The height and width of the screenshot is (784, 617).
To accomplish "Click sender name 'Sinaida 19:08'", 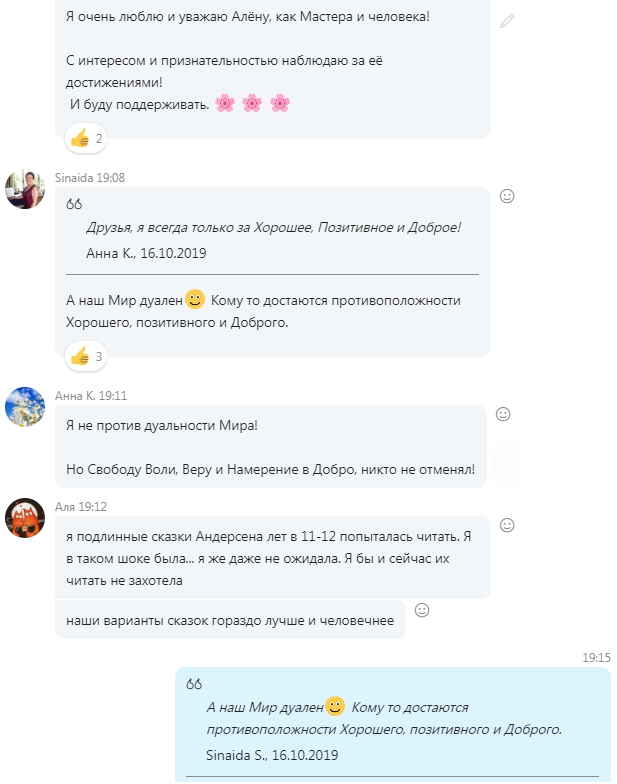I will (x=90, y=178).
